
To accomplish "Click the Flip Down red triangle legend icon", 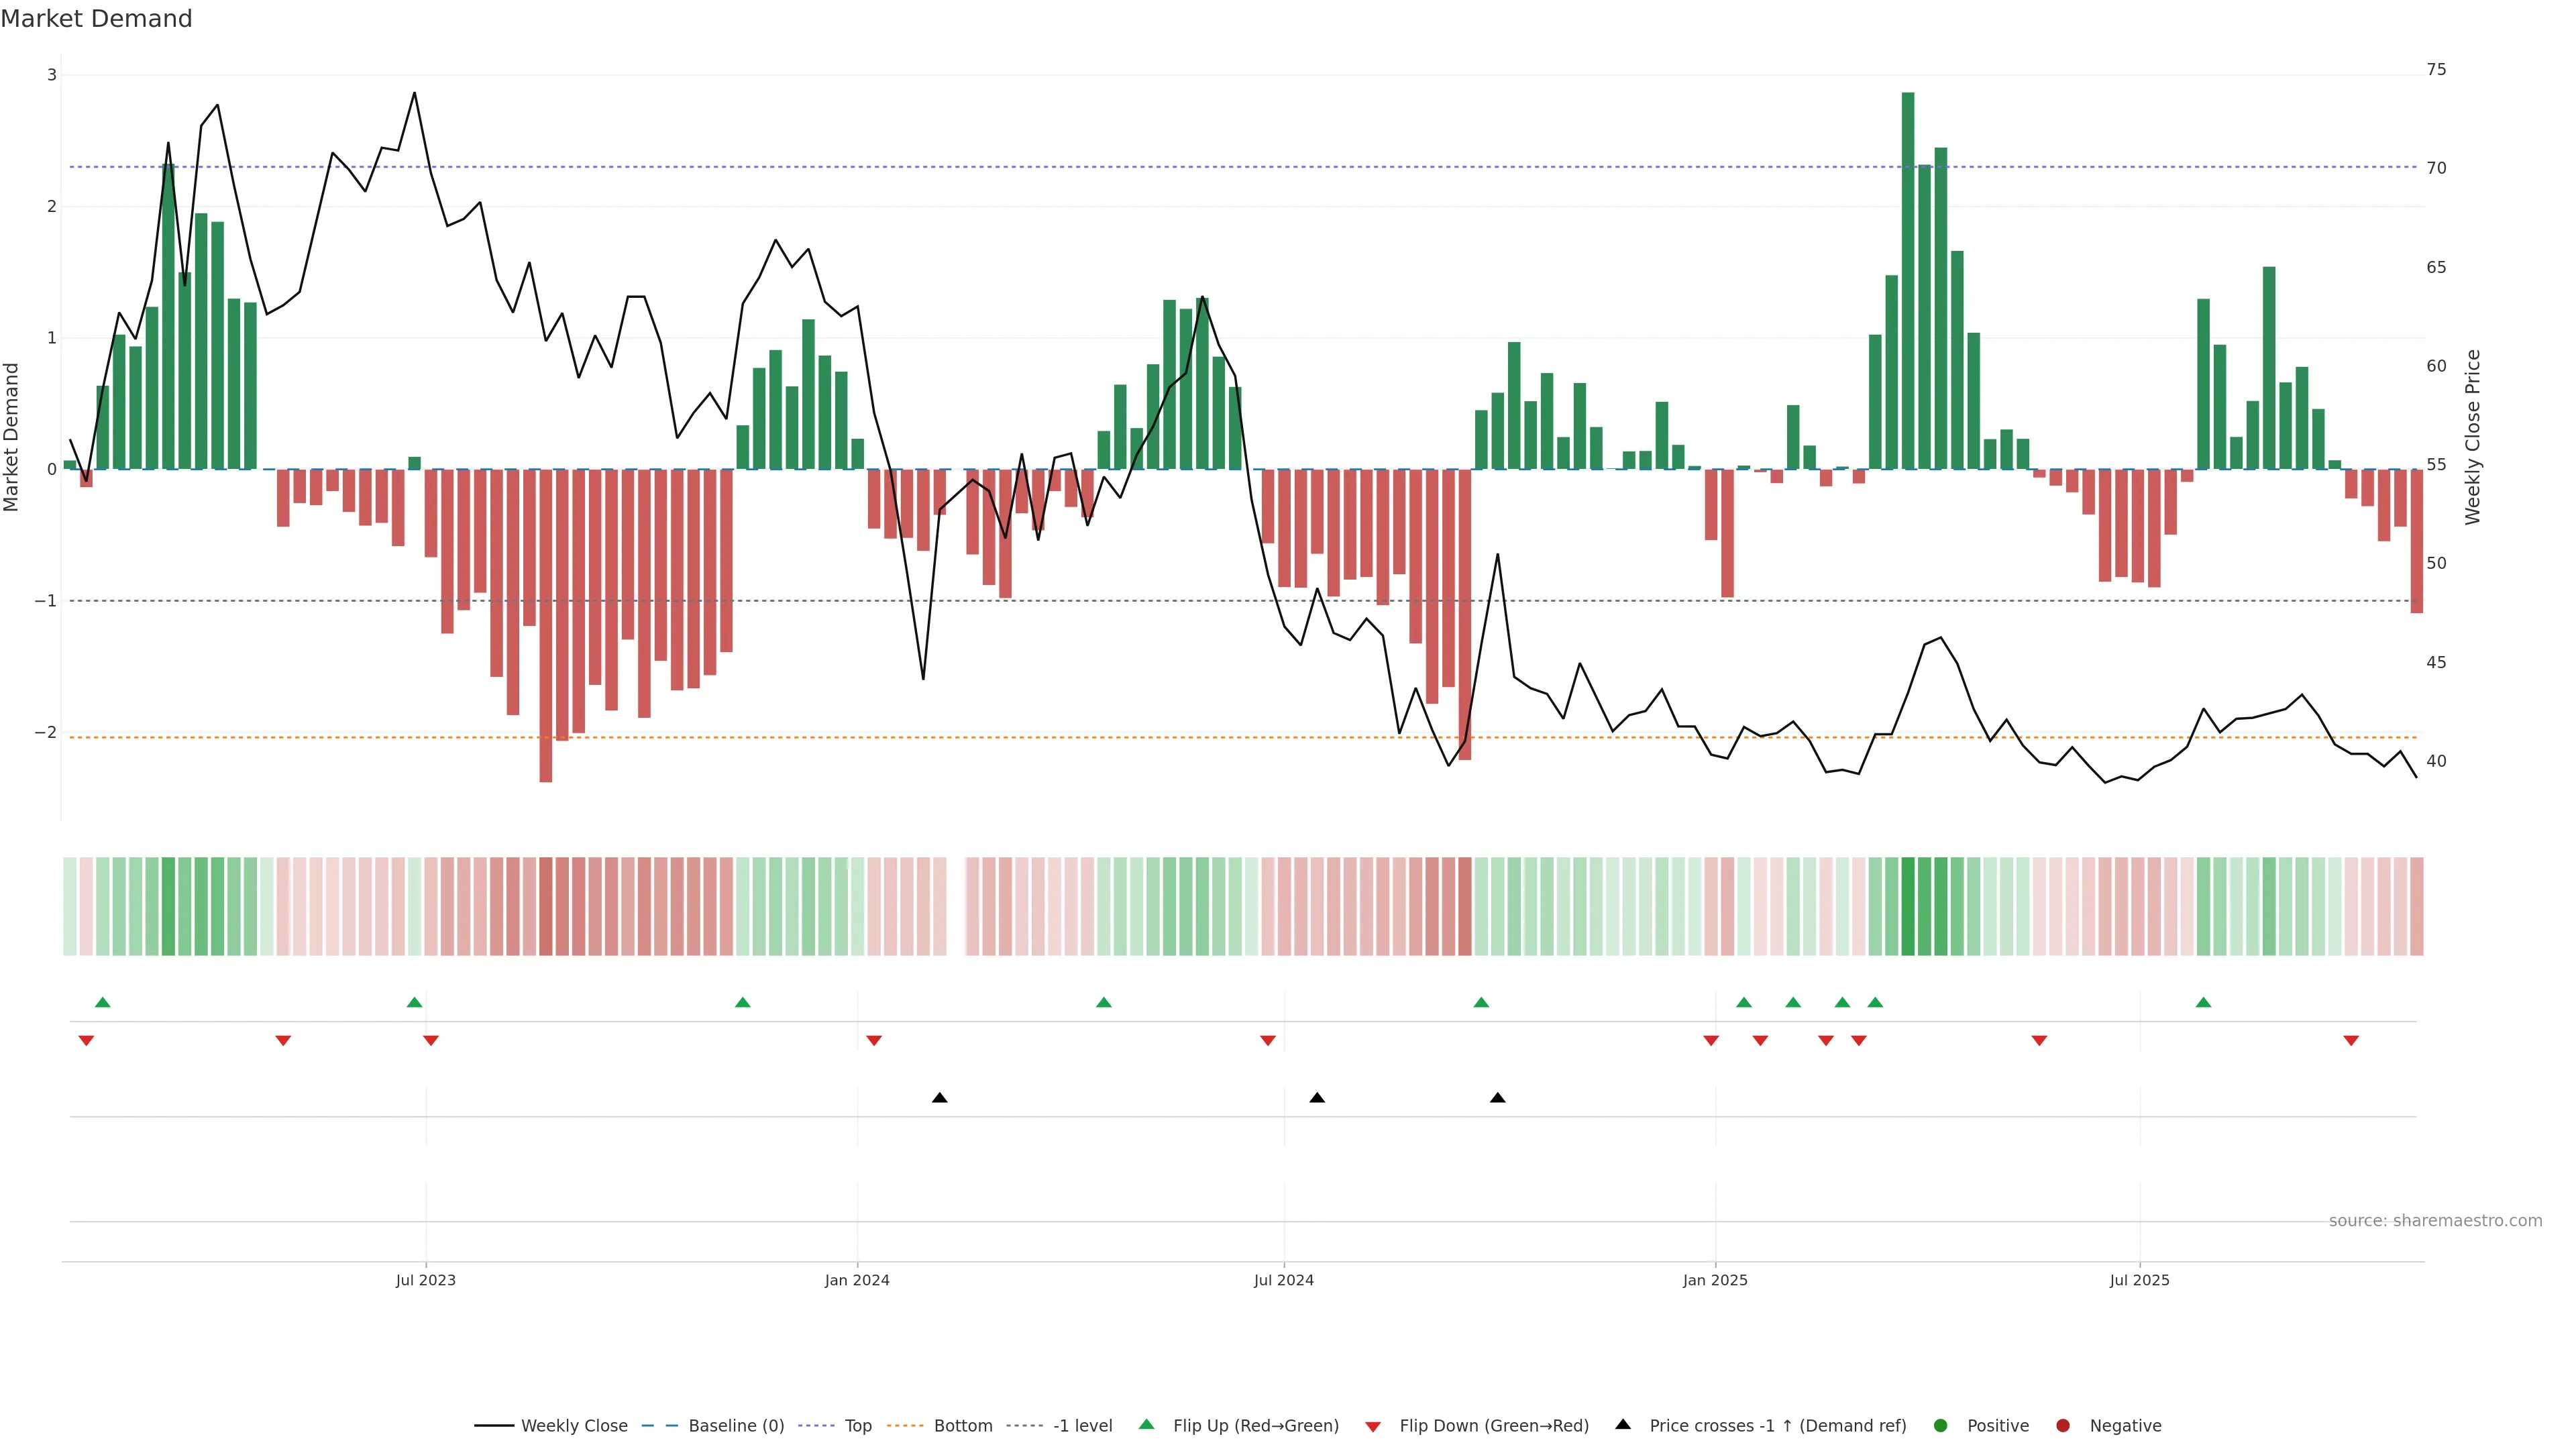I will 1373,1427.
